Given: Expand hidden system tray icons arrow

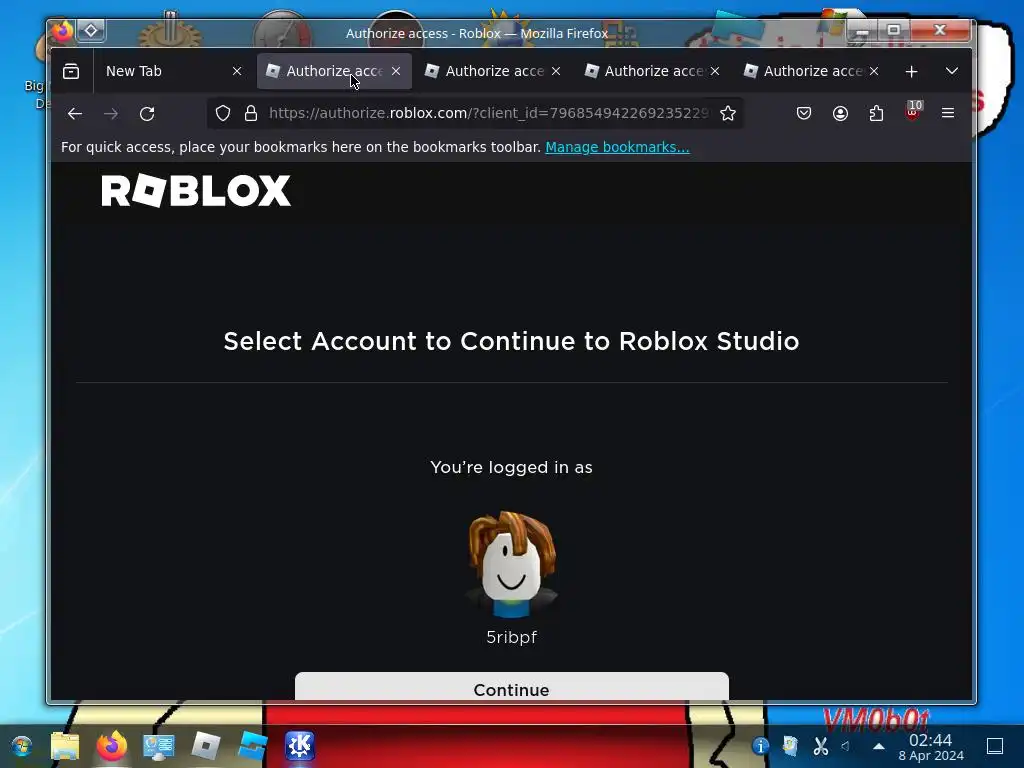Looking at the screenshot, I should [879, 746].
